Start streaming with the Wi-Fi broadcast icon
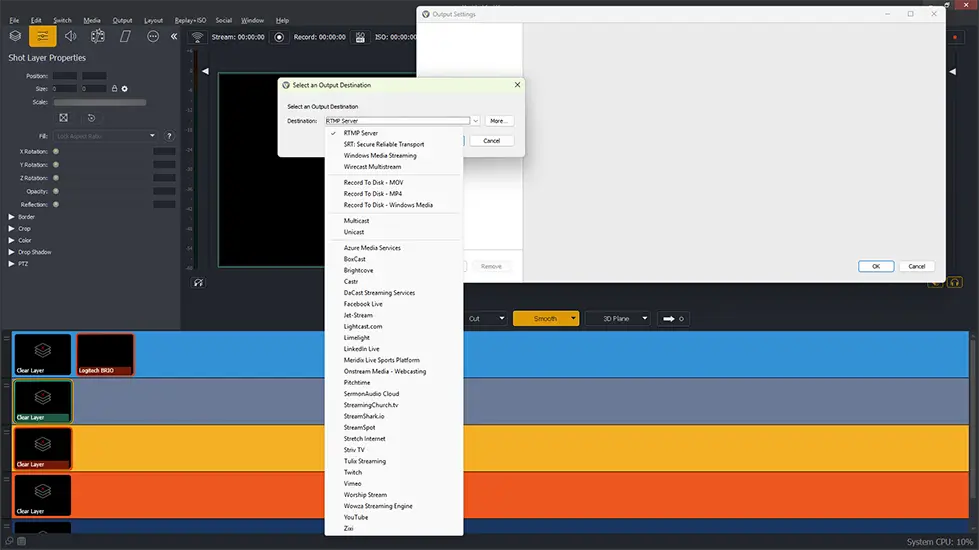979x550 pixels. [x=197, y=37]
